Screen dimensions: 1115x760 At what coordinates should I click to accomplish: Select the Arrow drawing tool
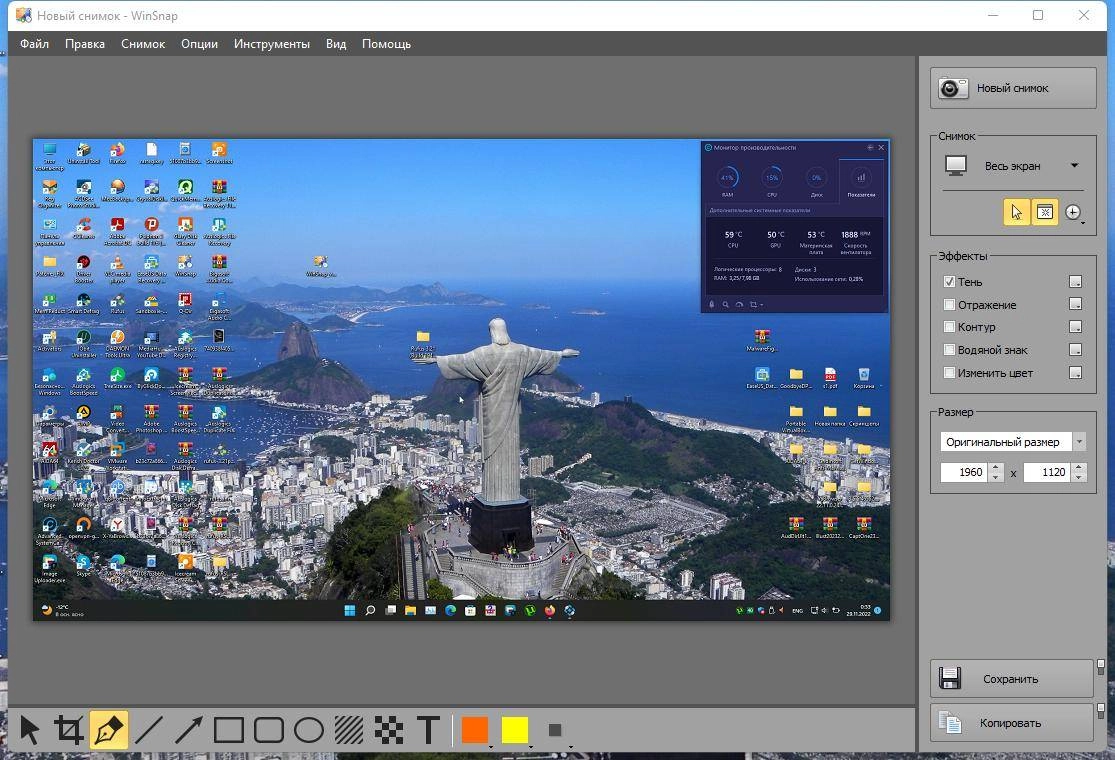pyautogui.click(x=188, y=730)
